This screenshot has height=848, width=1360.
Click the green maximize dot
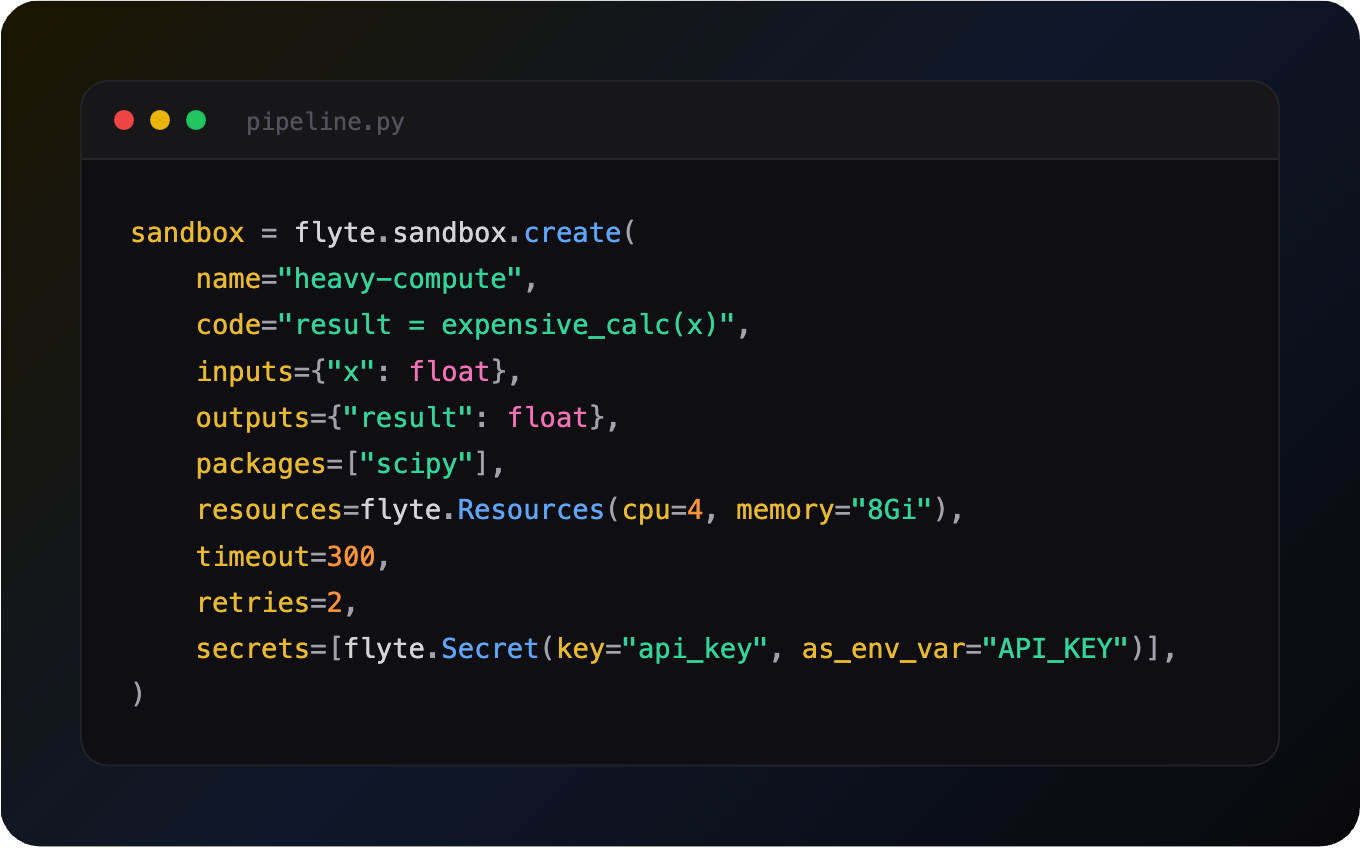196,120
